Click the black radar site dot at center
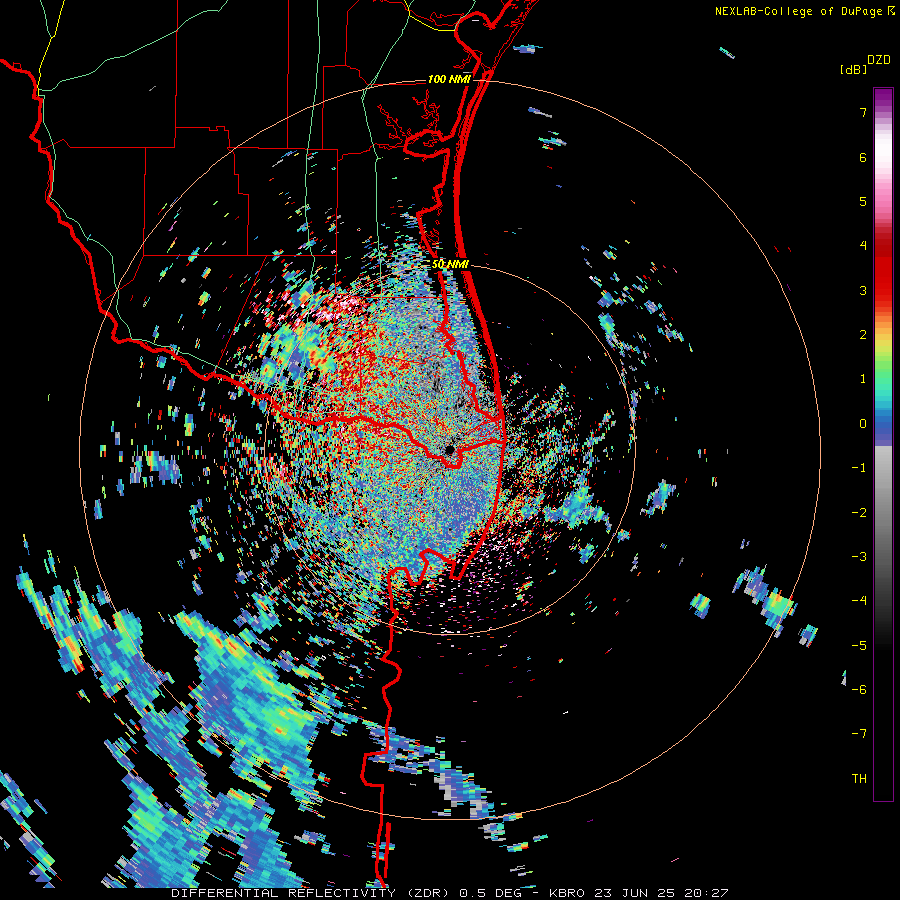Image resolution: width=900 pixels, height=900 pixels. click(449, 449)
